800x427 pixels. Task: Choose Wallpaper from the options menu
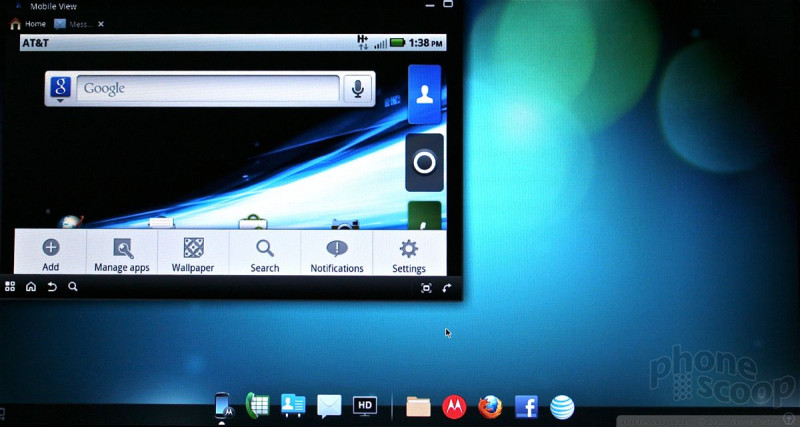coord(193,254)
